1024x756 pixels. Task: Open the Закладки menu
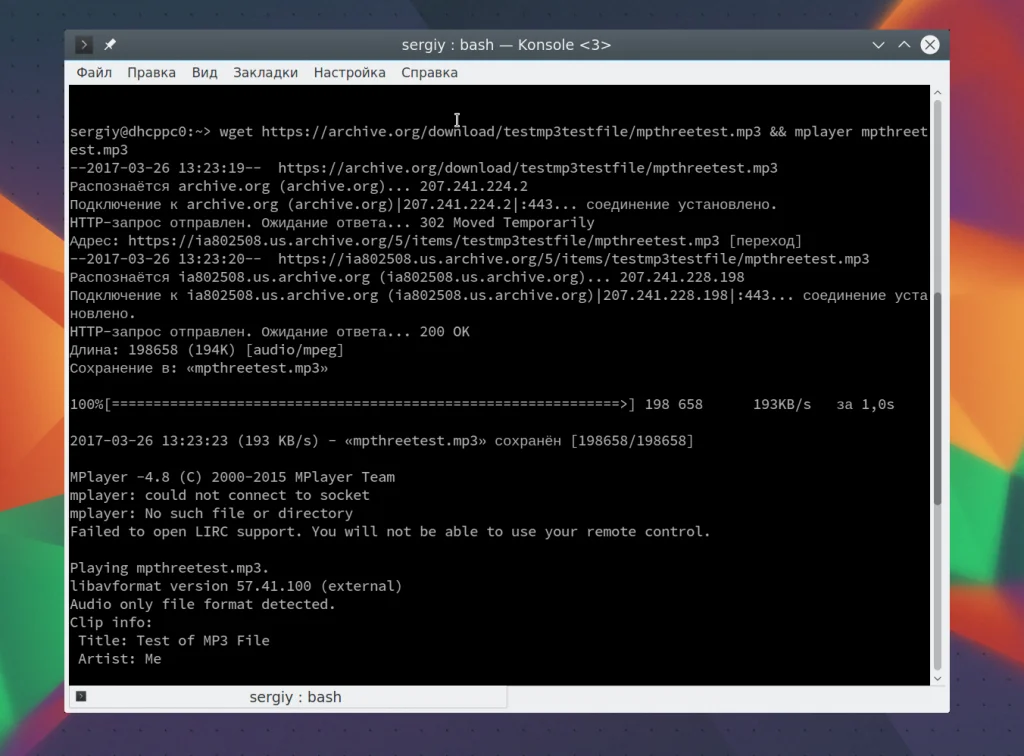pyautogui.click(x=265, y=72)
